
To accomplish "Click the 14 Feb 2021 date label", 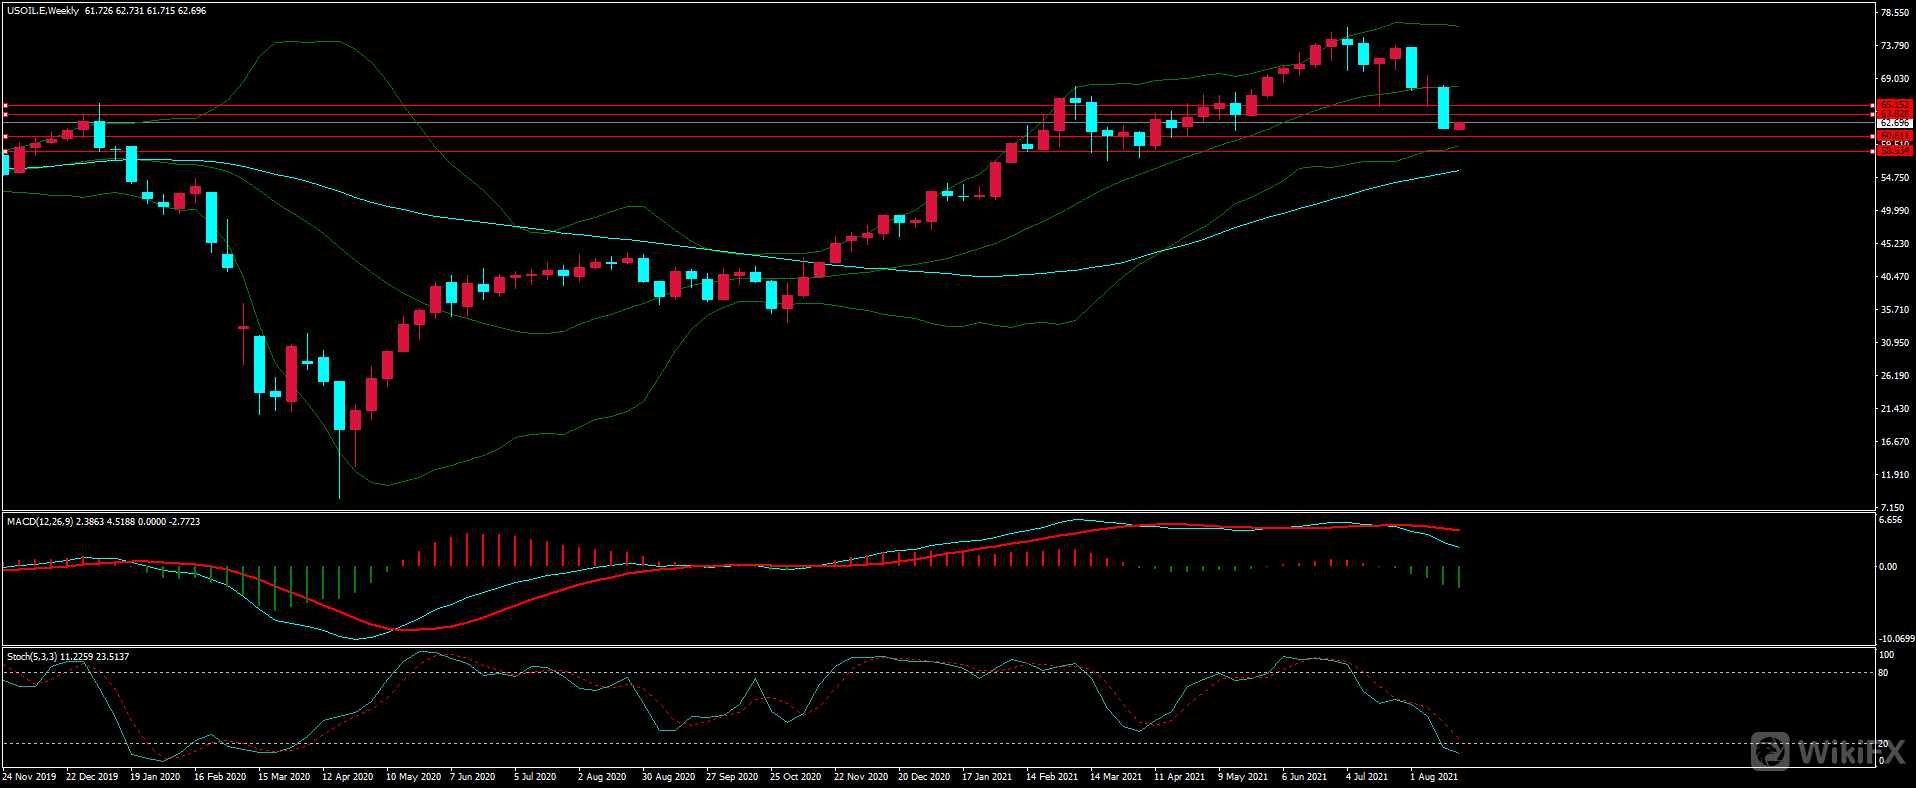I will 1051,777.
